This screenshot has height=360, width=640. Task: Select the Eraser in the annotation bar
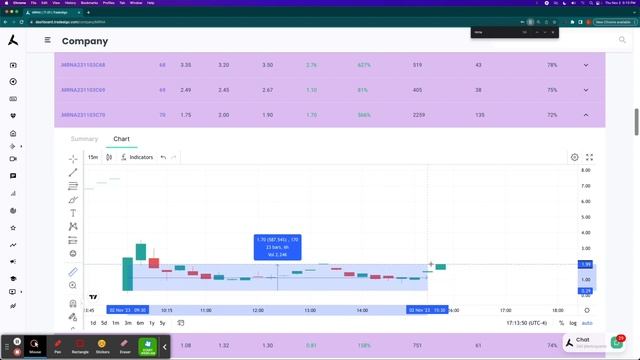pos(125,347)
